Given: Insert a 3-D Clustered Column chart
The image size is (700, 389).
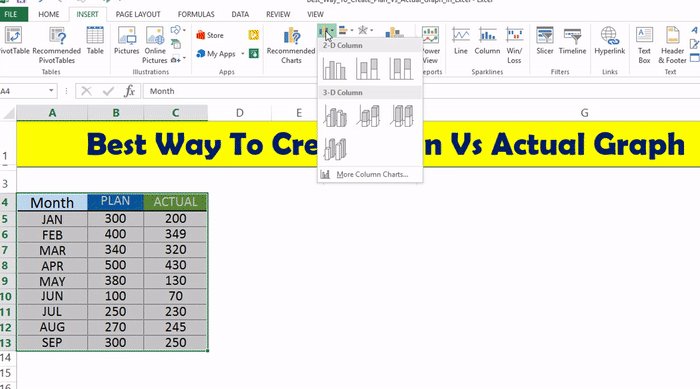Looking at the screenshot, I should [x=335, y=116].
